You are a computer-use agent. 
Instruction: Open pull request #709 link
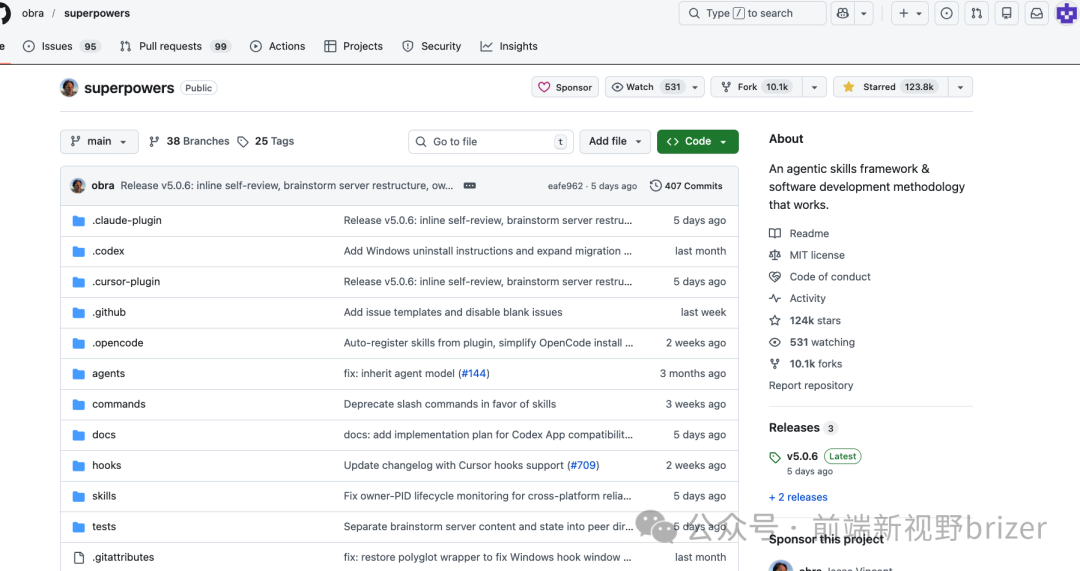[583, 466]
